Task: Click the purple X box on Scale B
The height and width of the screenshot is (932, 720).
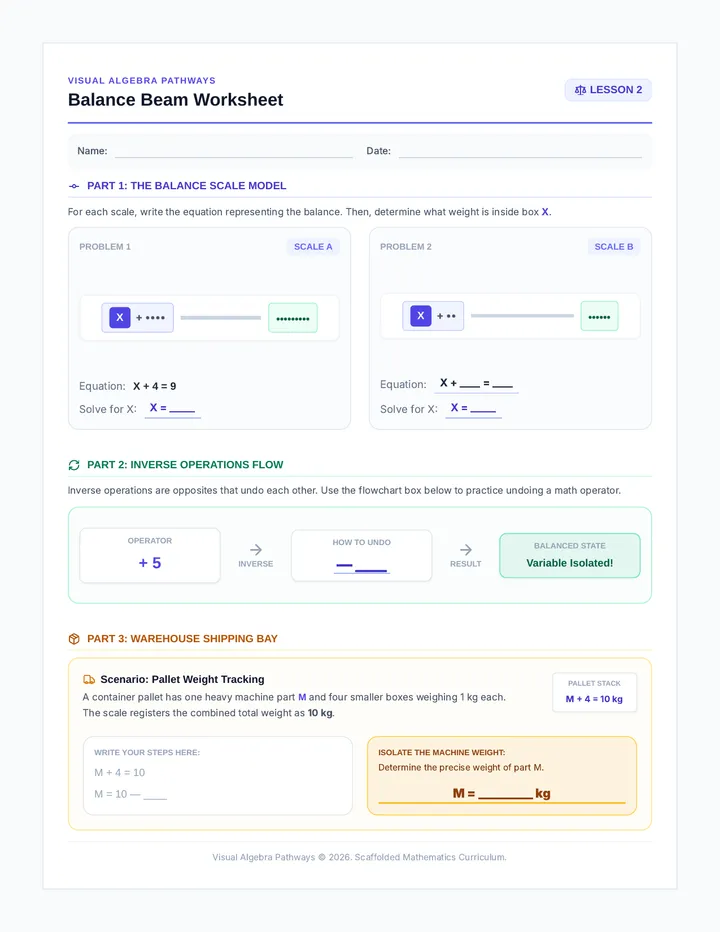Action: coord(420,316)
